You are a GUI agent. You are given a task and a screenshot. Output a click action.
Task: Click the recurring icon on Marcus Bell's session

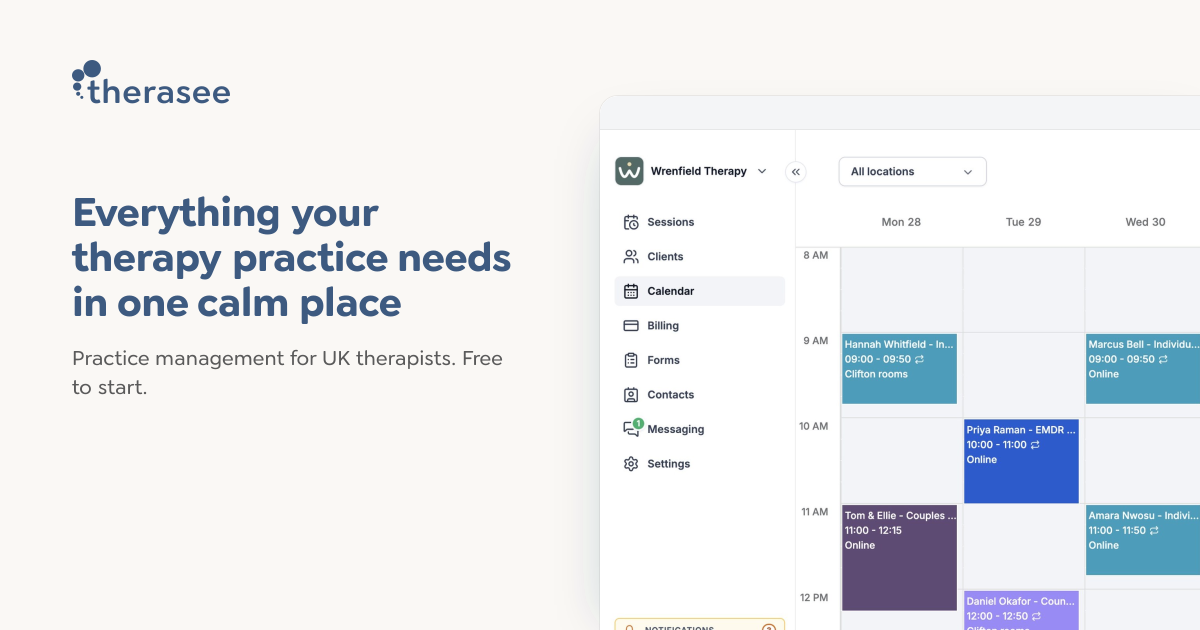tap(1163, 359)
